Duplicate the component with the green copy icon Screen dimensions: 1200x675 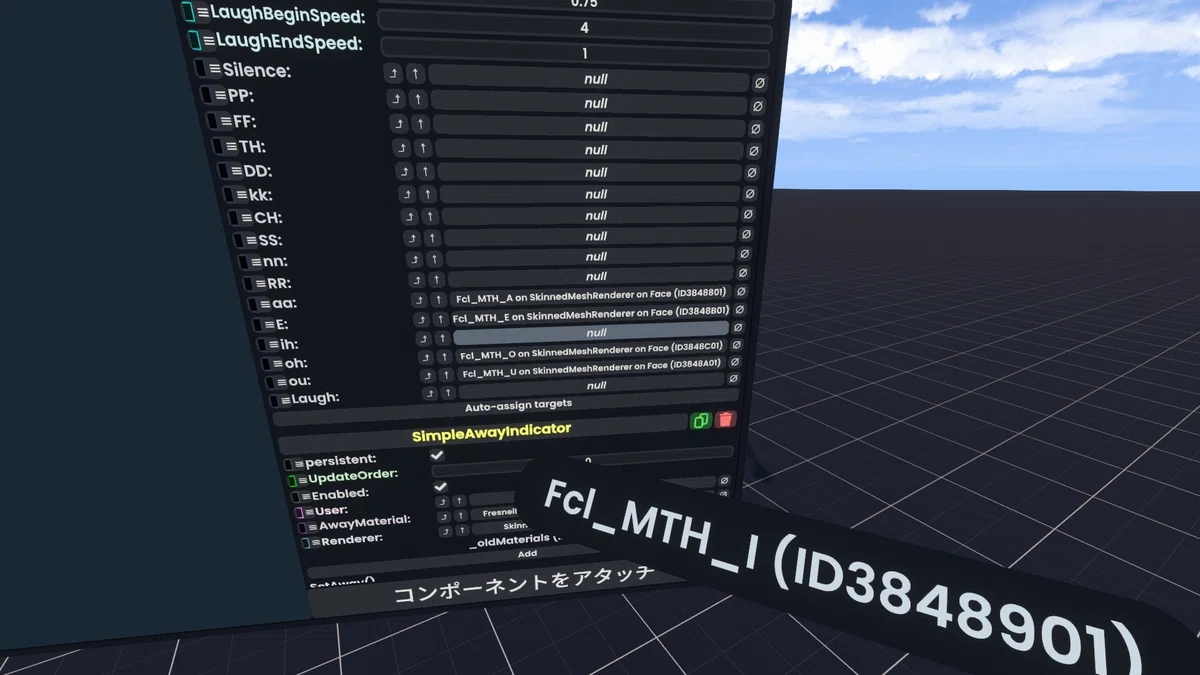[701, 421]
